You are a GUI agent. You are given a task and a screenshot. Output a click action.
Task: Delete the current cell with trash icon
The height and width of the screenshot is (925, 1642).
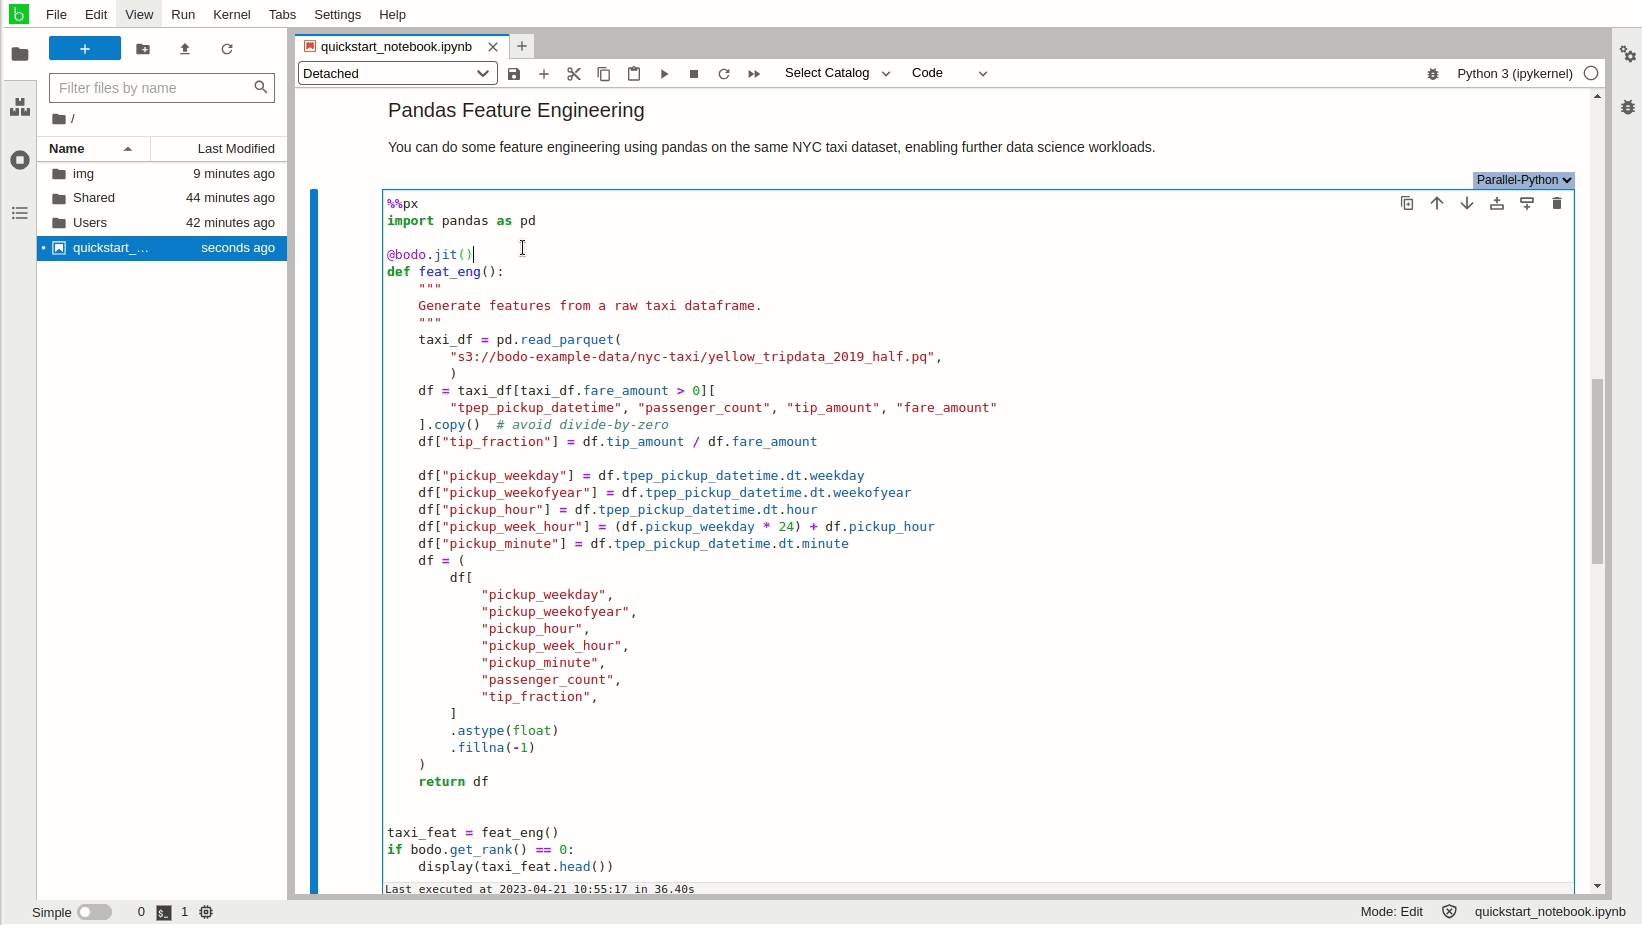[x=1557, y=204]
